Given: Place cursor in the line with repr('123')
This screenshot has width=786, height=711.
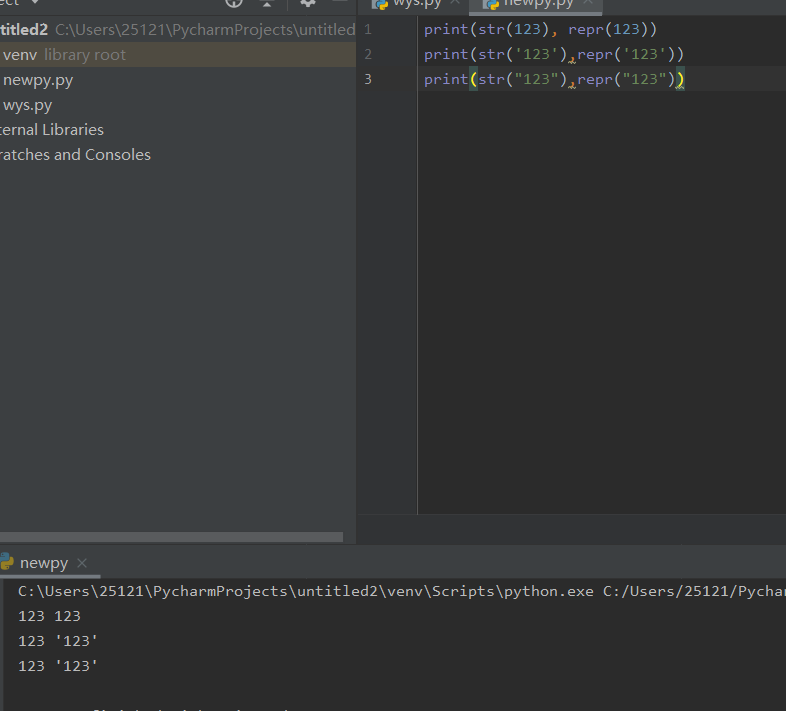Looking at the screenshot, I should pos(553,54).
